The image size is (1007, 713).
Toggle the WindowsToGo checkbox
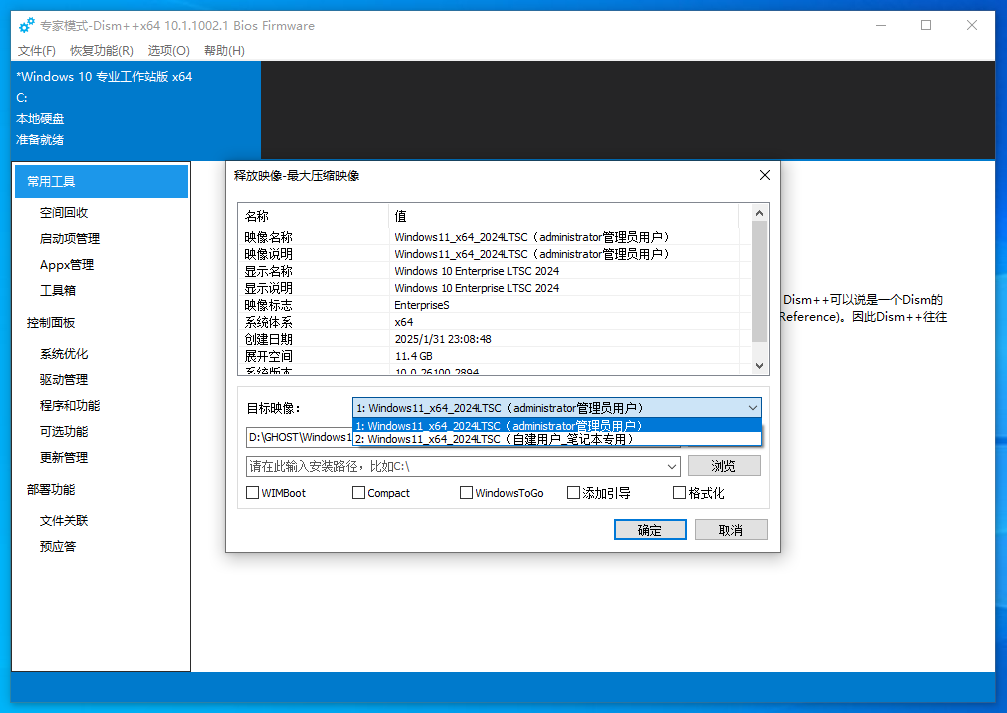coord(466,493)
